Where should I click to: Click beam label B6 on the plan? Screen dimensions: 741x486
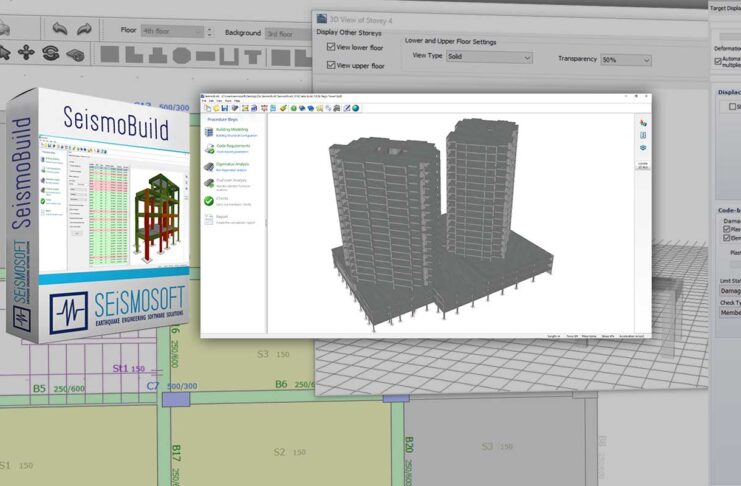pos(281,384)
